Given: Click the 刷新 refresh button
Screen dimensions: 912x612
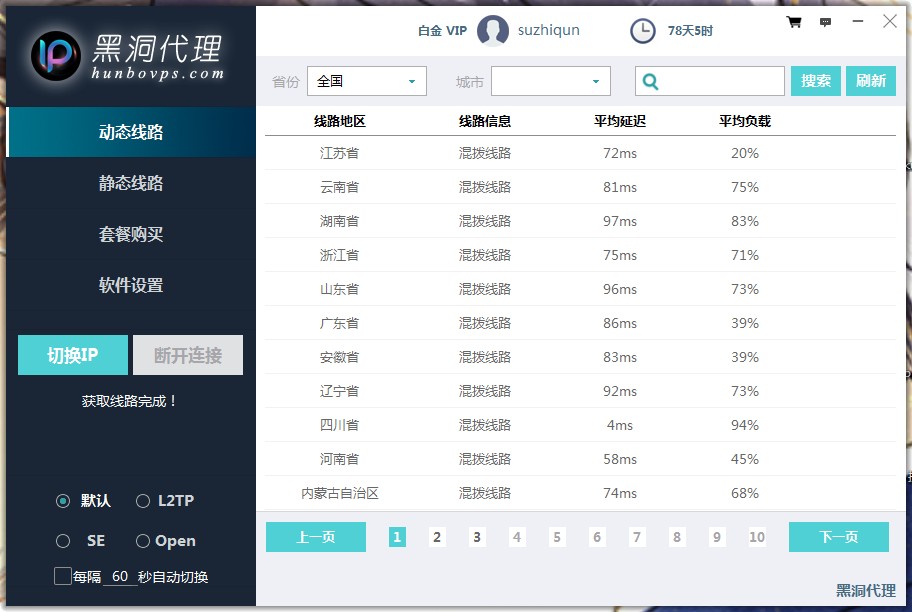Looking at the screenshot, I should click(x=870, y=81).
